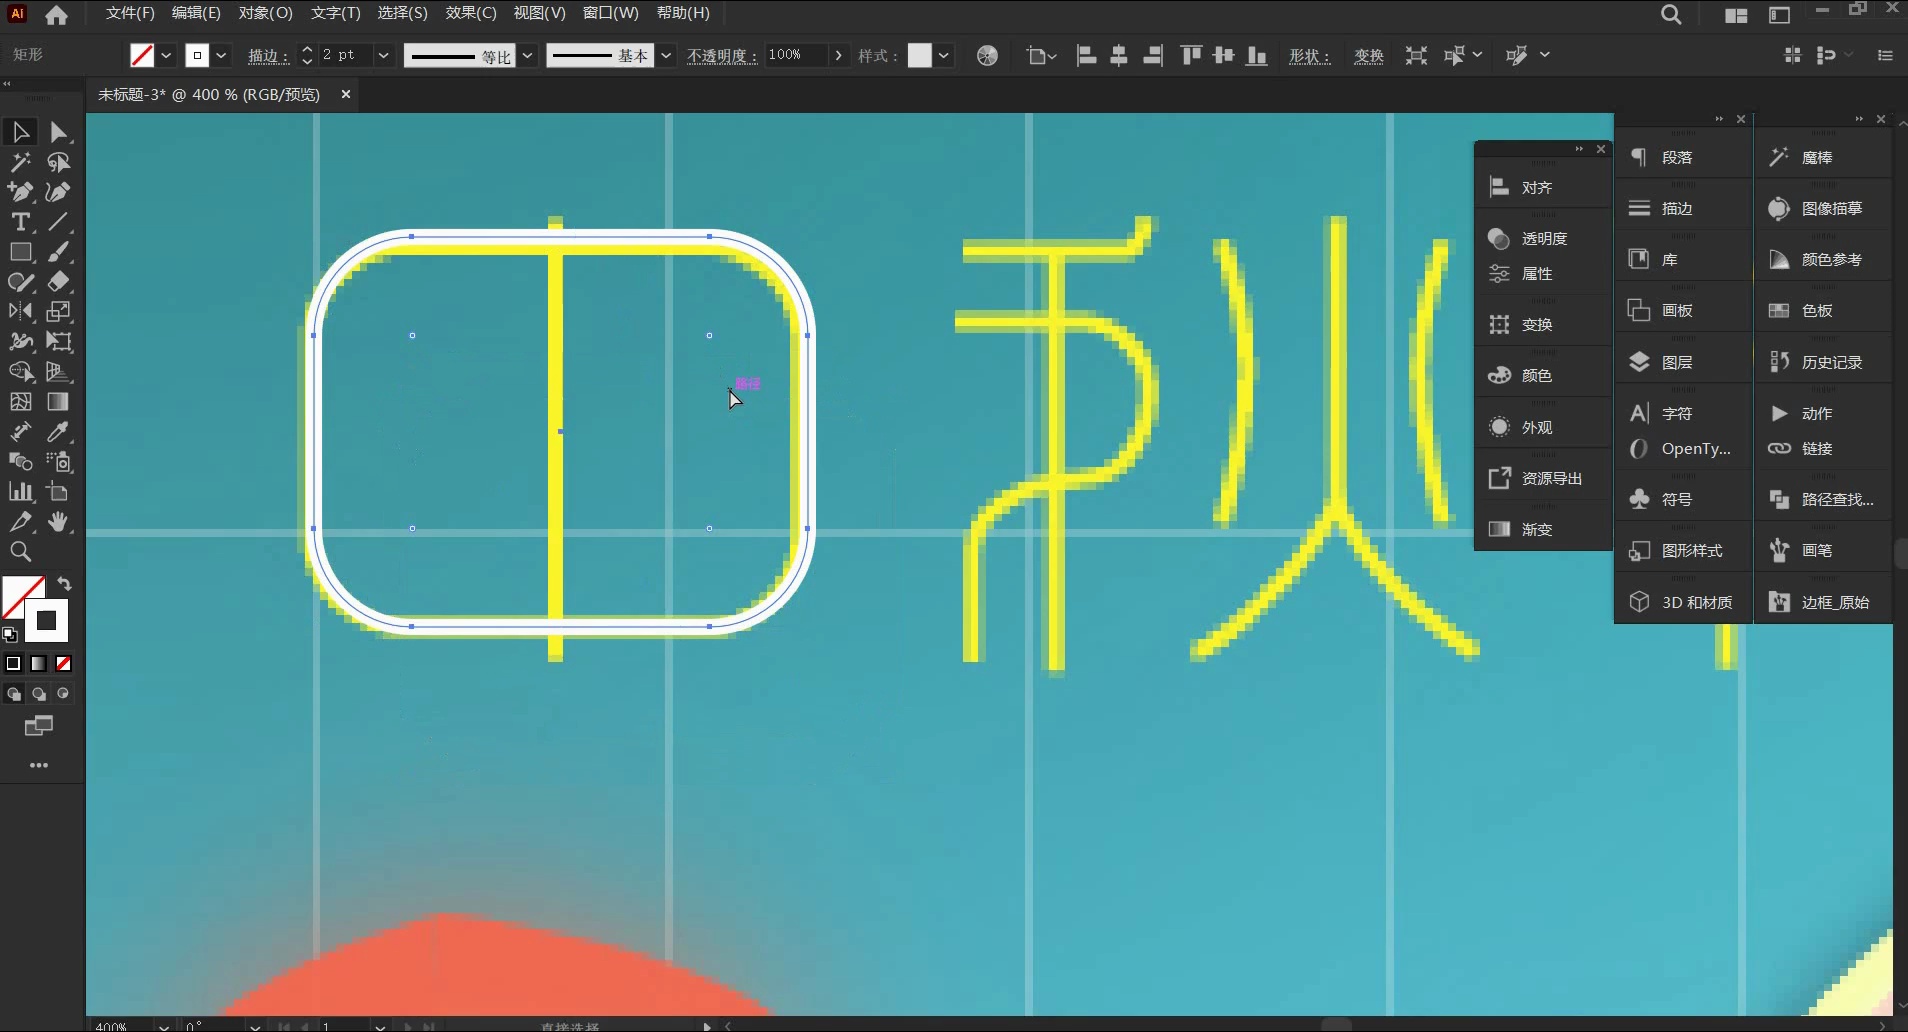Click the Home icon

[x=57, y=14]
